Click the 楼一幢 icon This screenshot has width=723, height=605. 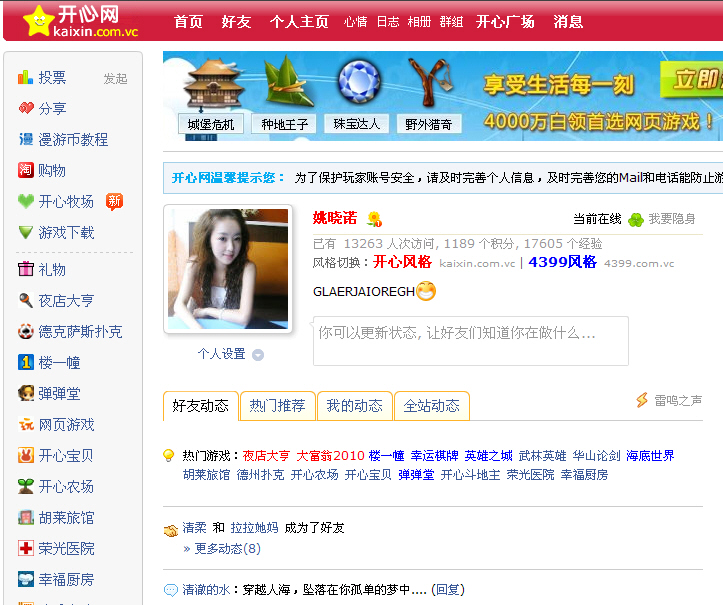tap(26, 362)
